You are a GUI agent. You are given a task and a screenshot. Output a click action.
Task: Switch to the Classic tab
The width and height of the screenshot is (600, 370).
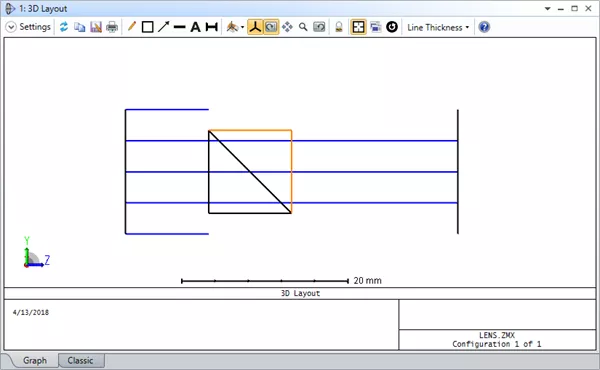(x=80, y=360)
